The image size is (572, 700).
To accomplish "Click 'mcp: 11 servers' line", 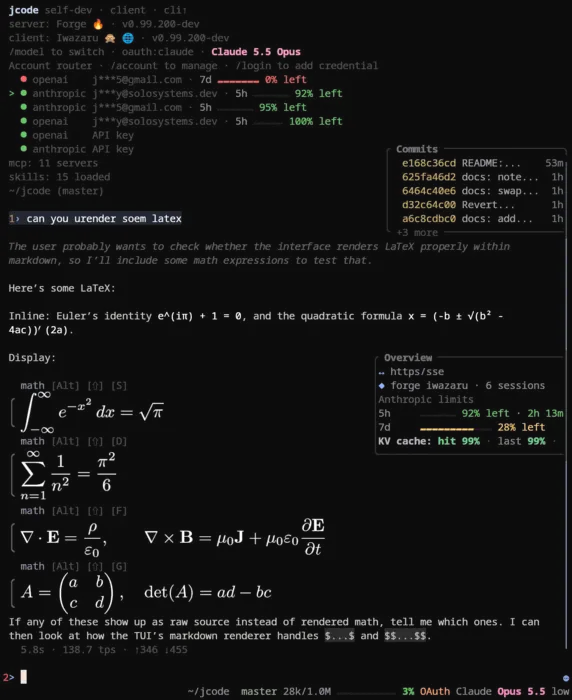I will coord(53,163).
